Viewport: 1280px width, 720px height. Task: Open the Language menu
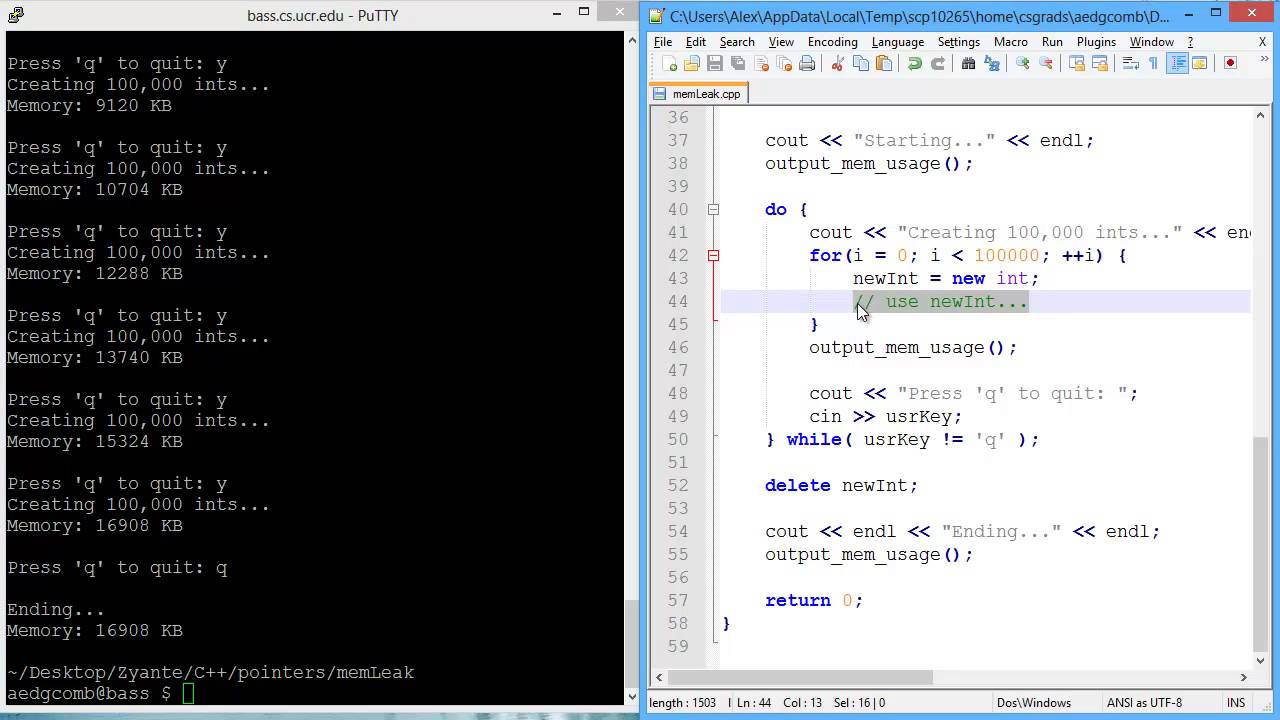click(x=898, y=42)
